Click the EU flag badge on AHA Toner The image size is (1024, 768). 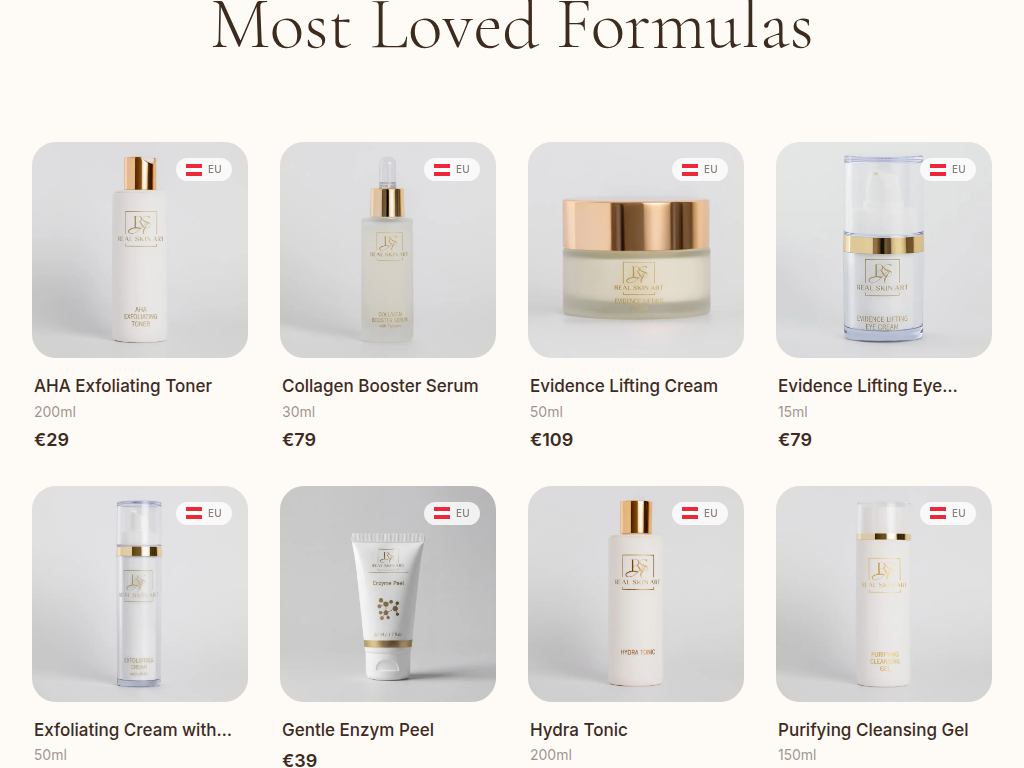click(x=204, y=169)
